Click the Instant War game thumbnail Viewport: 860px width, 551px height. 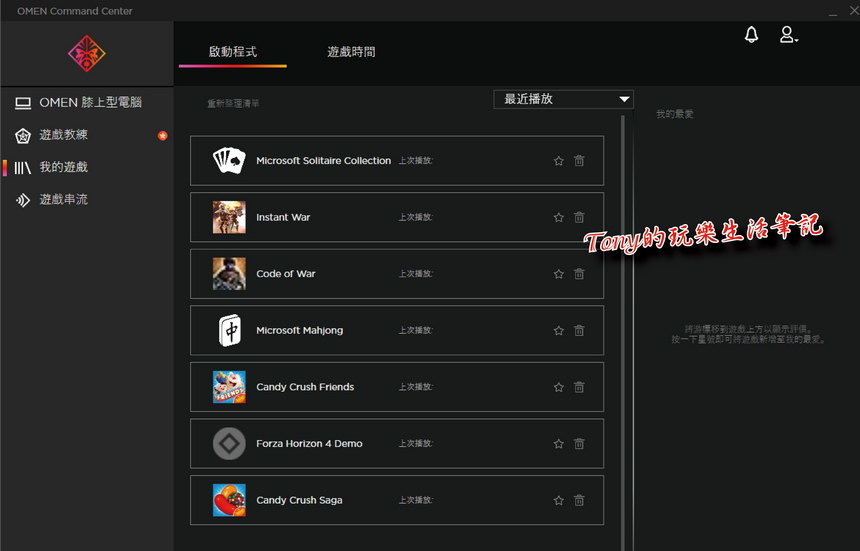[229, 217]
